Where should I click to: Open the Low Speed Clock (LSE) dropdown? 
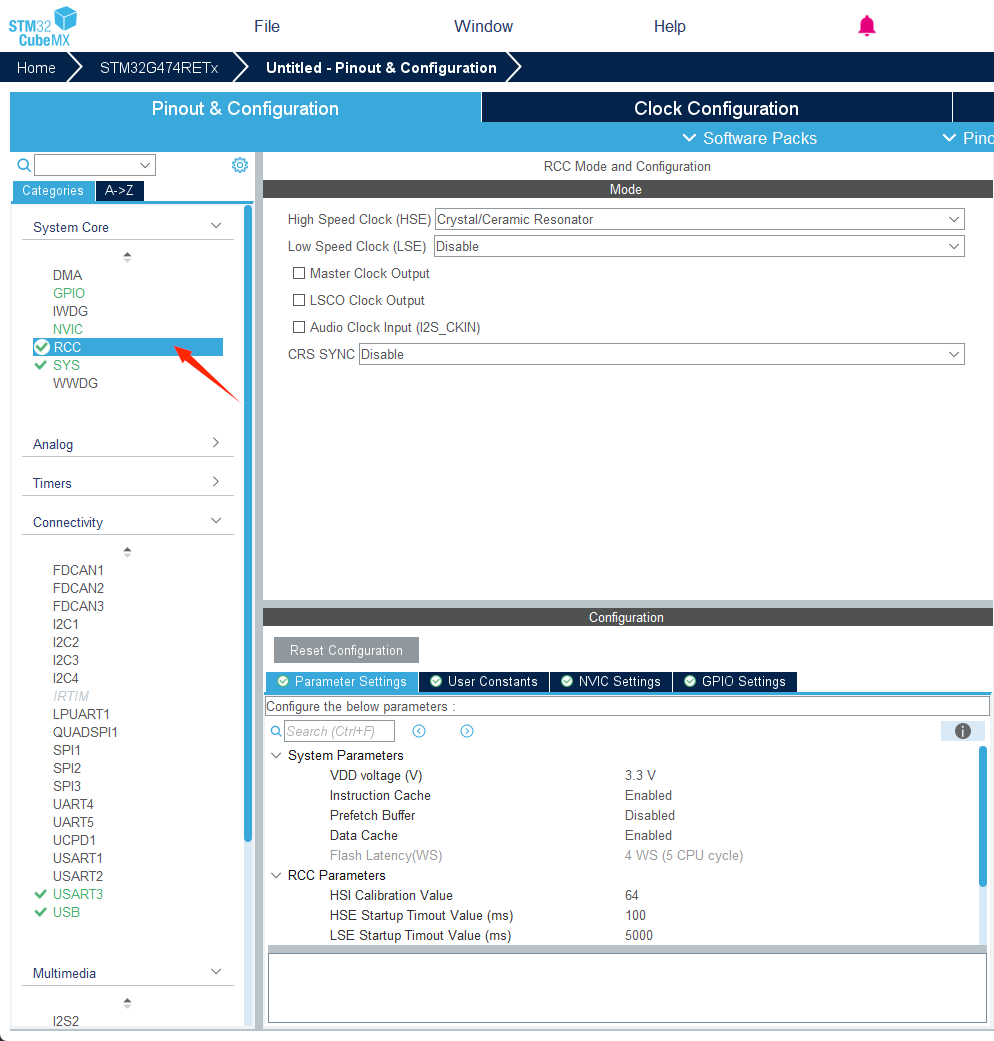point(699,246)
